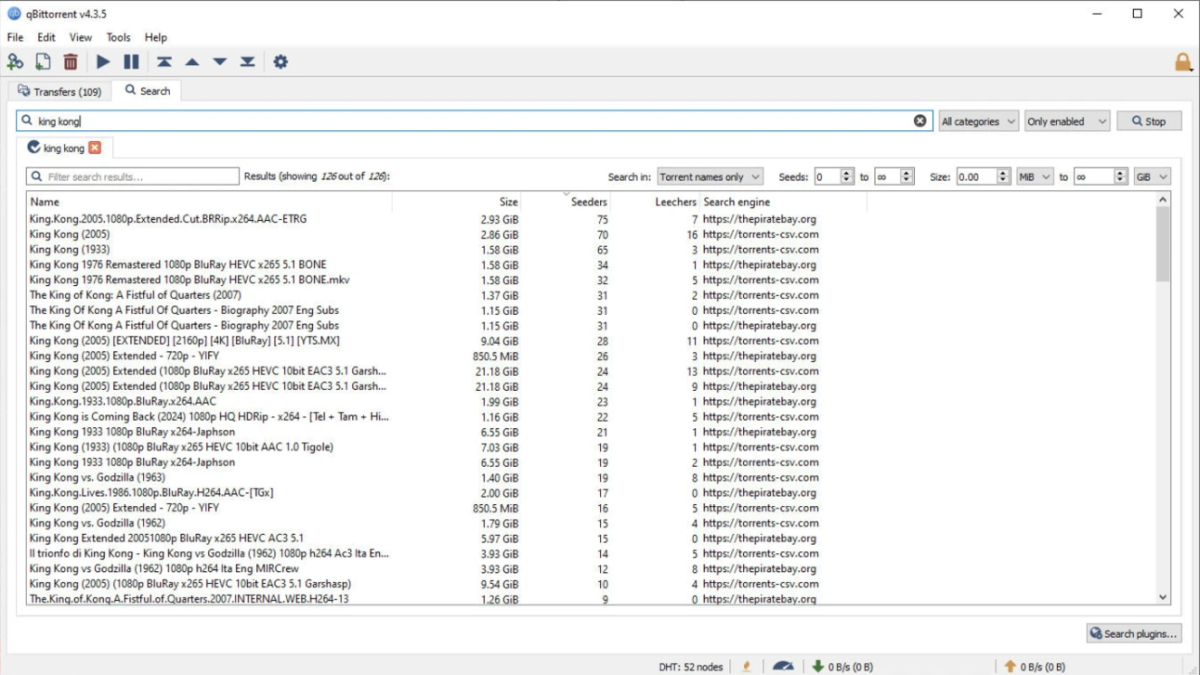Click the Pause icon in toolbar
Image resolution: width=1200 pixels, height=675 pixels.
[131, 62]
